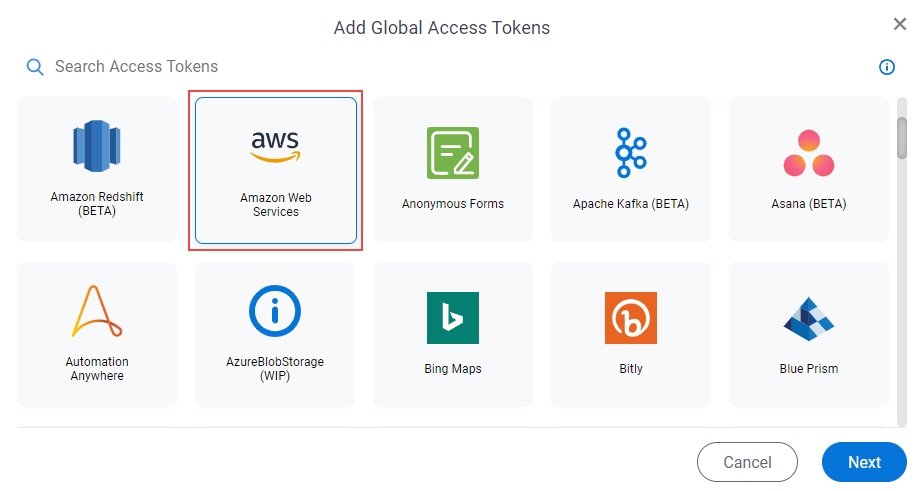Open the blue info icon
Viewport: 923px width, 491px height.
[887, 67]
